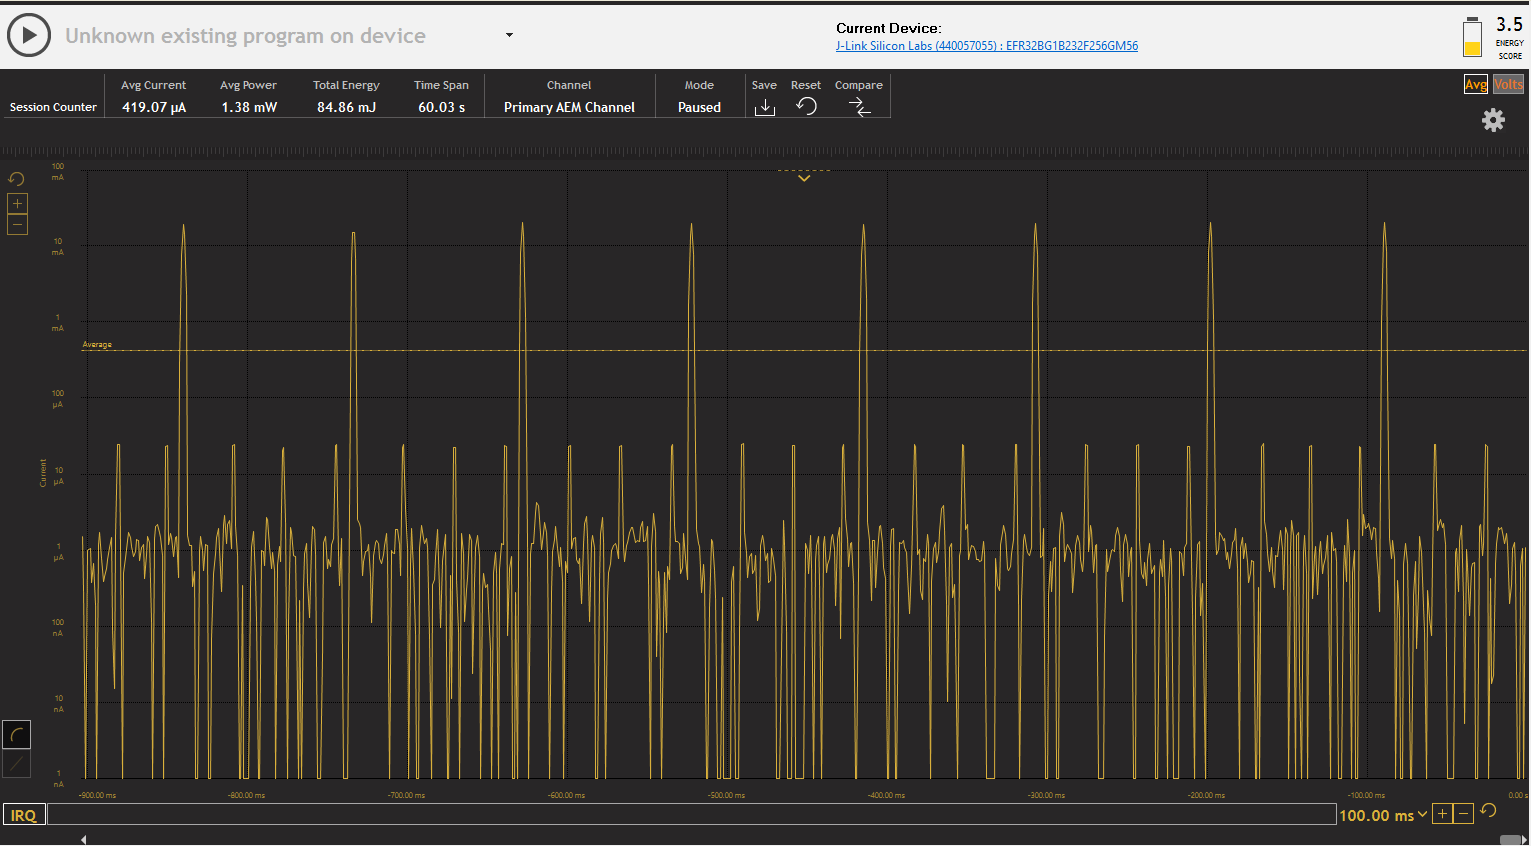Click the Paused mode label

coord(699,106)
